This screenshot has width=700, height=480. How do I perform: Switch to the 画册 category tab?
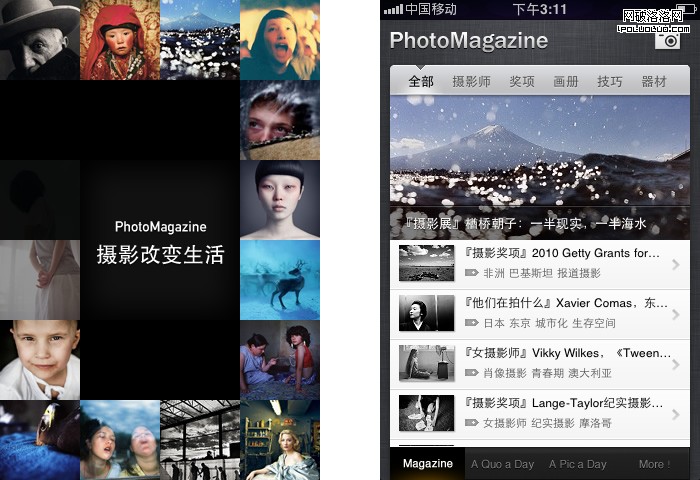point(566,82)
